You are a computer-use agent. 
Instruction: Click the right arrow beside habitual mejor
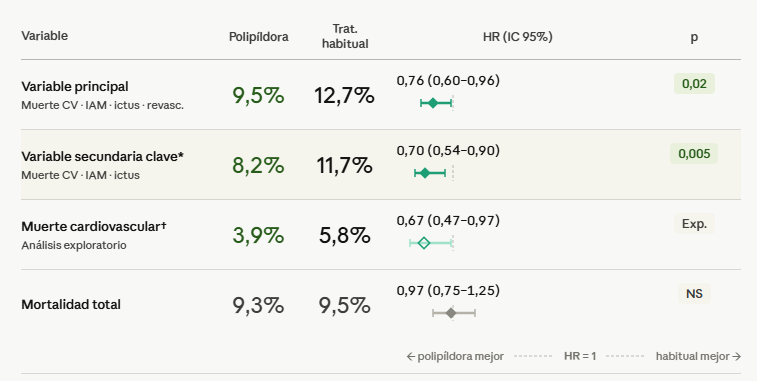[737, 356]
